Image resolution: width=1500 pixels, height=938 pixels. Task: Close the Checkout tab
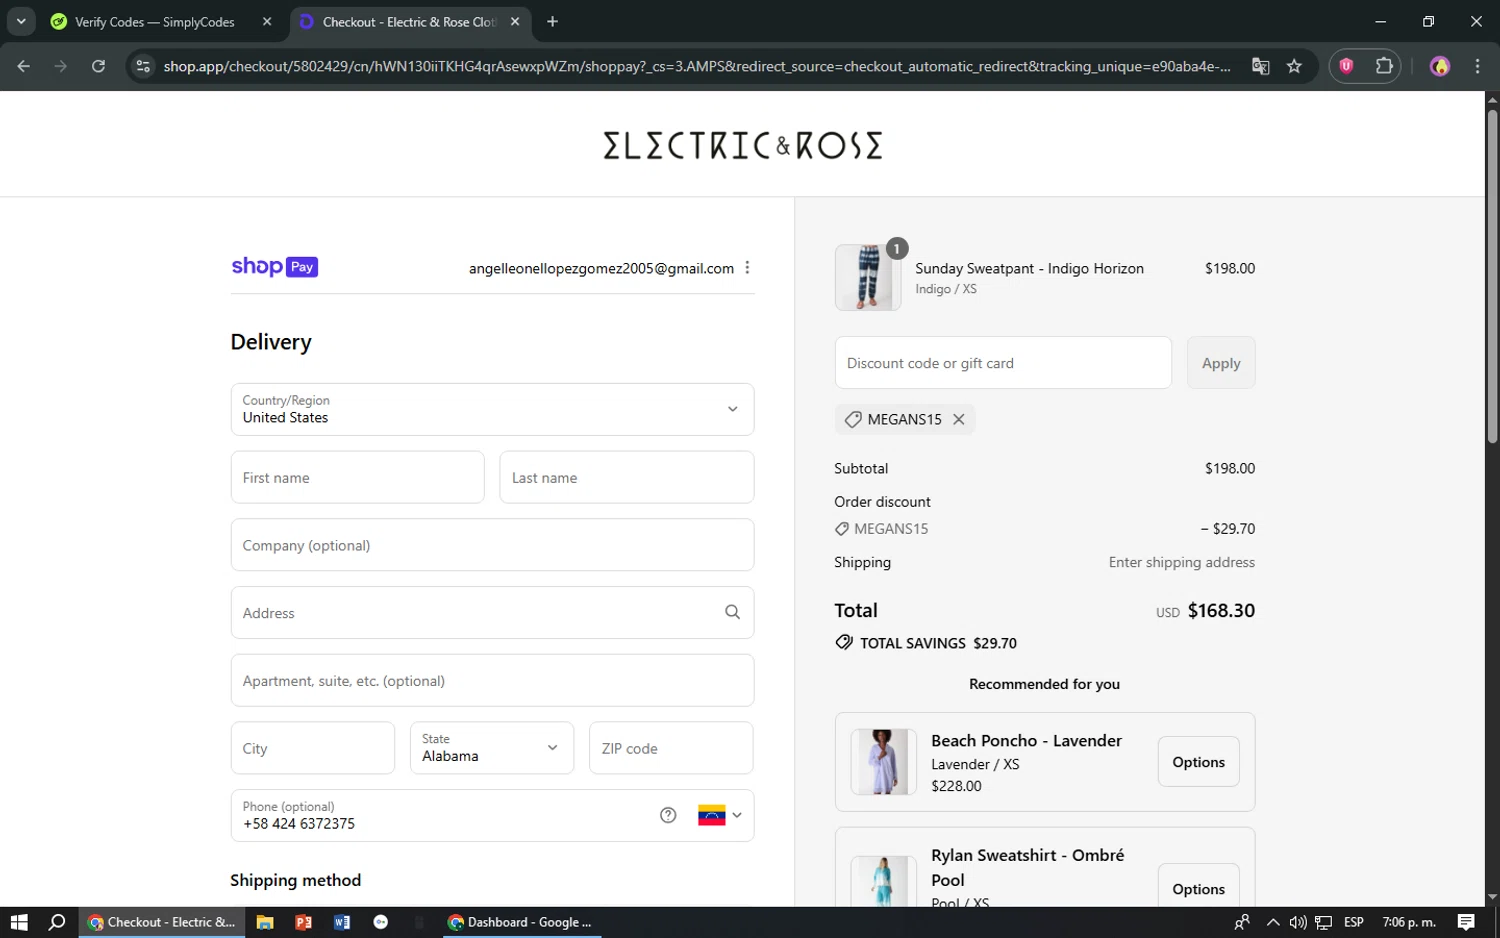pyautogui.click(x=515, y=21)
